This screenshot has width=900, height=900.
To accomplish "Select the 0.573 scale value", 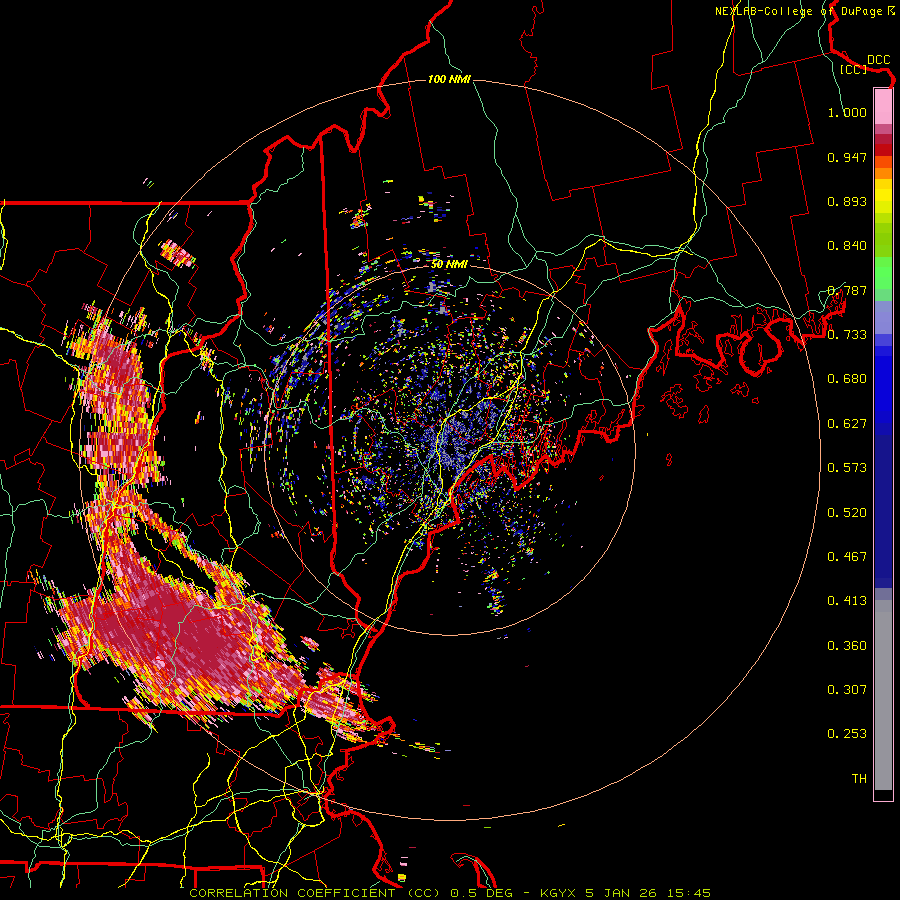I will tap(847, 468).
